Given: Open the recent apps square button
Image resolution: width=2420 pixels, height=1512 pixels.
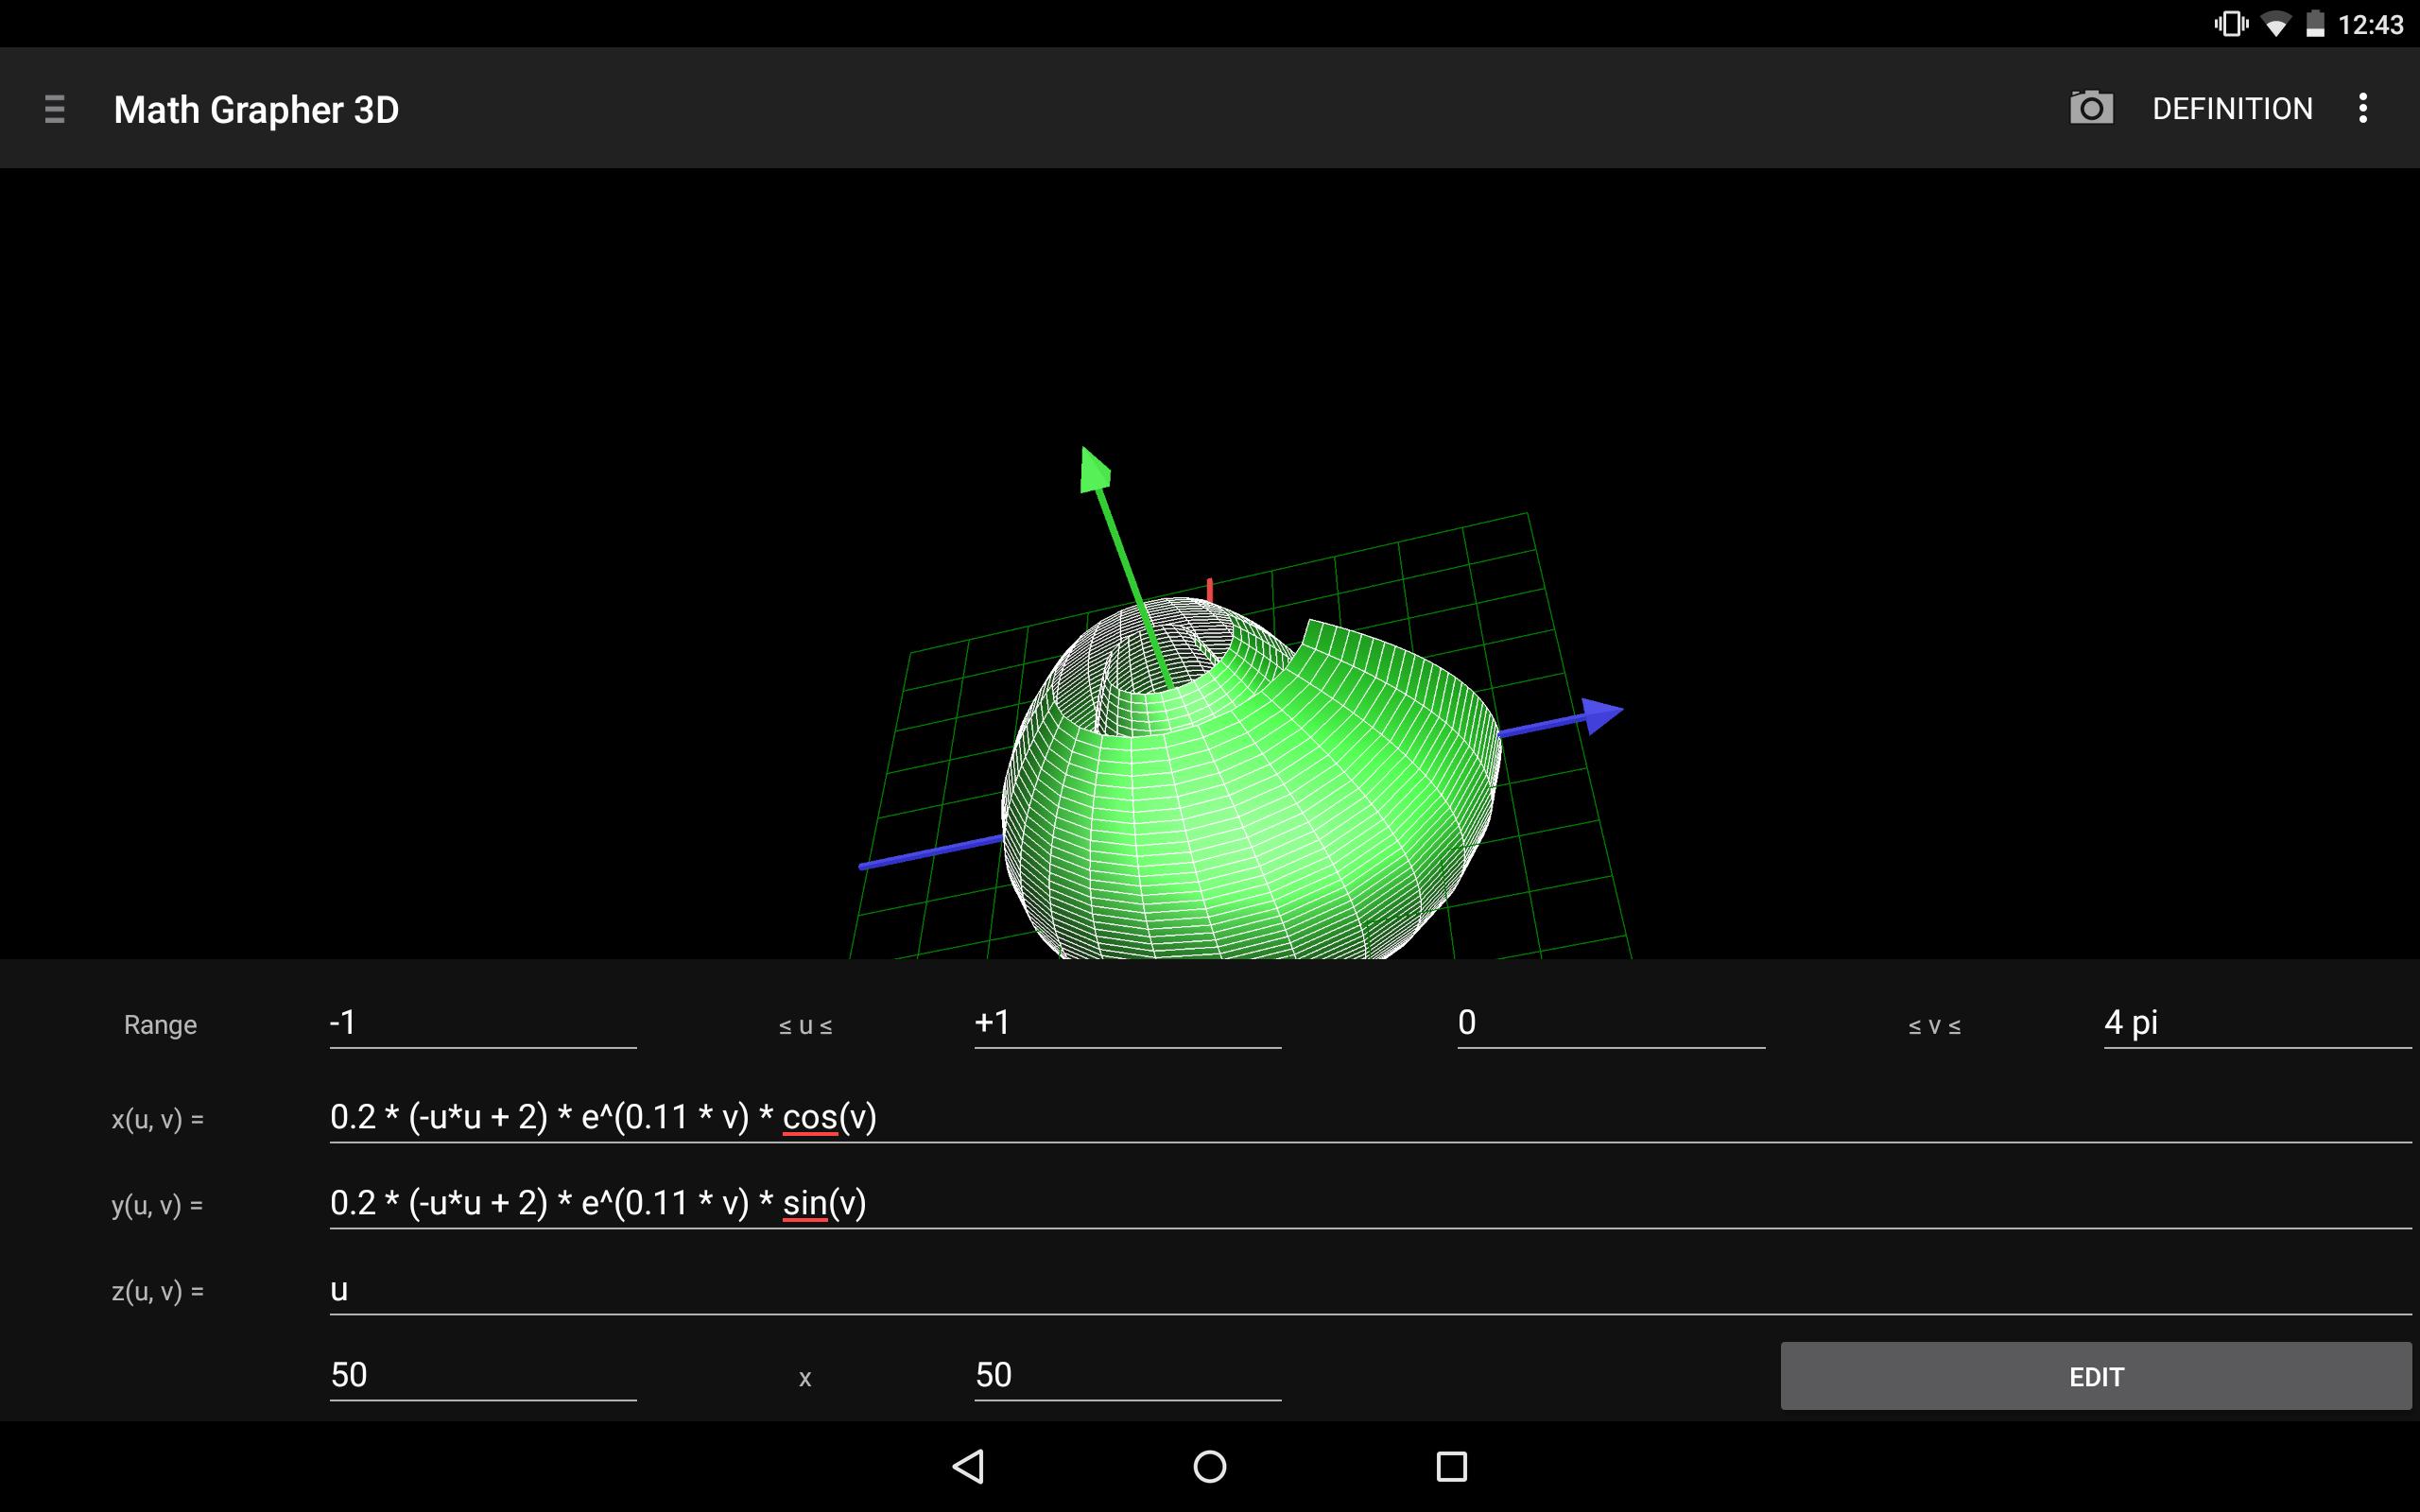Looking at the screenshot, I should 1452,1466.
